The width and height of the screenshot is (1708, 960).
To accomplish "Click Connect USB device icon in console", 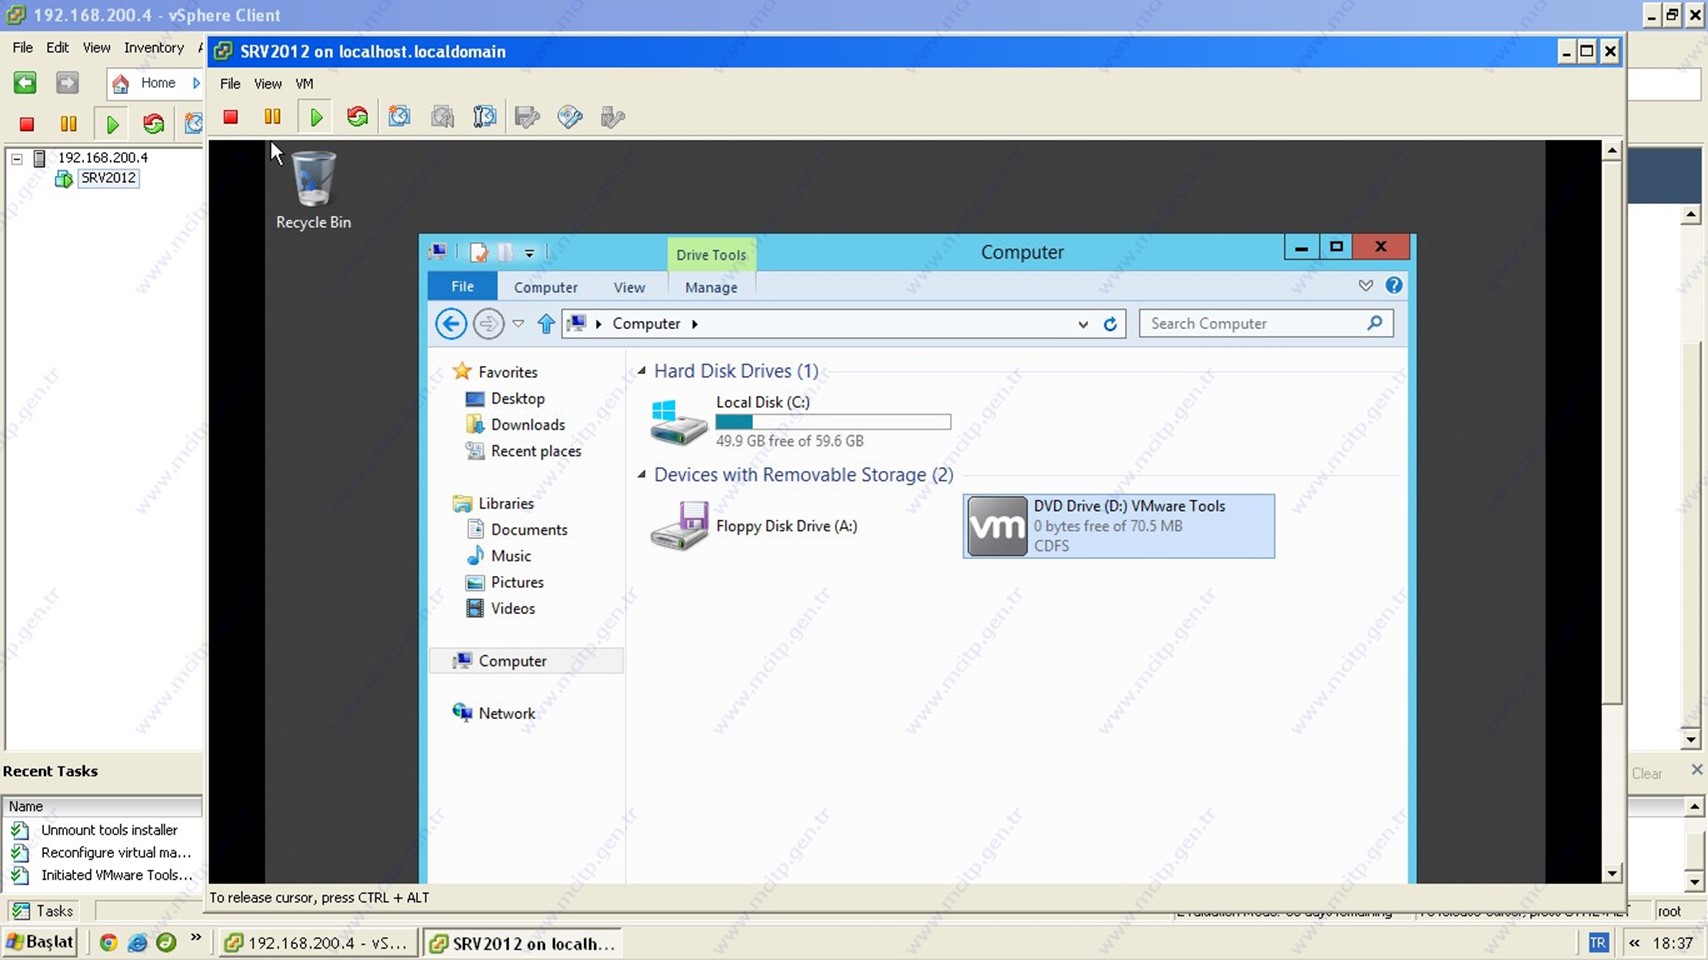I will (613, 117).
